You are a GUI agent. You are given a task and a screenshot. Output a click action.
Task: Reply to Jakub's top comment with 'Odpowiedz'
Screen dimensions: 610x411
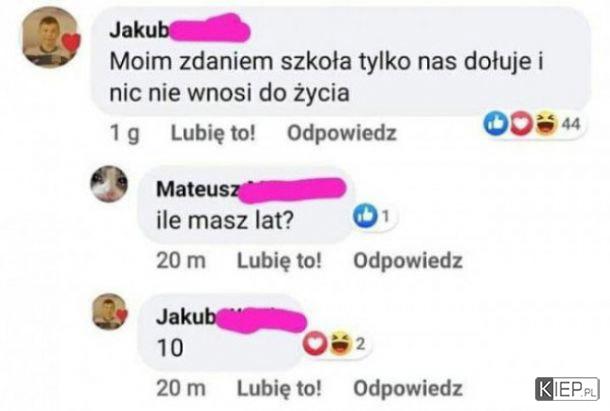pos(342,133)
